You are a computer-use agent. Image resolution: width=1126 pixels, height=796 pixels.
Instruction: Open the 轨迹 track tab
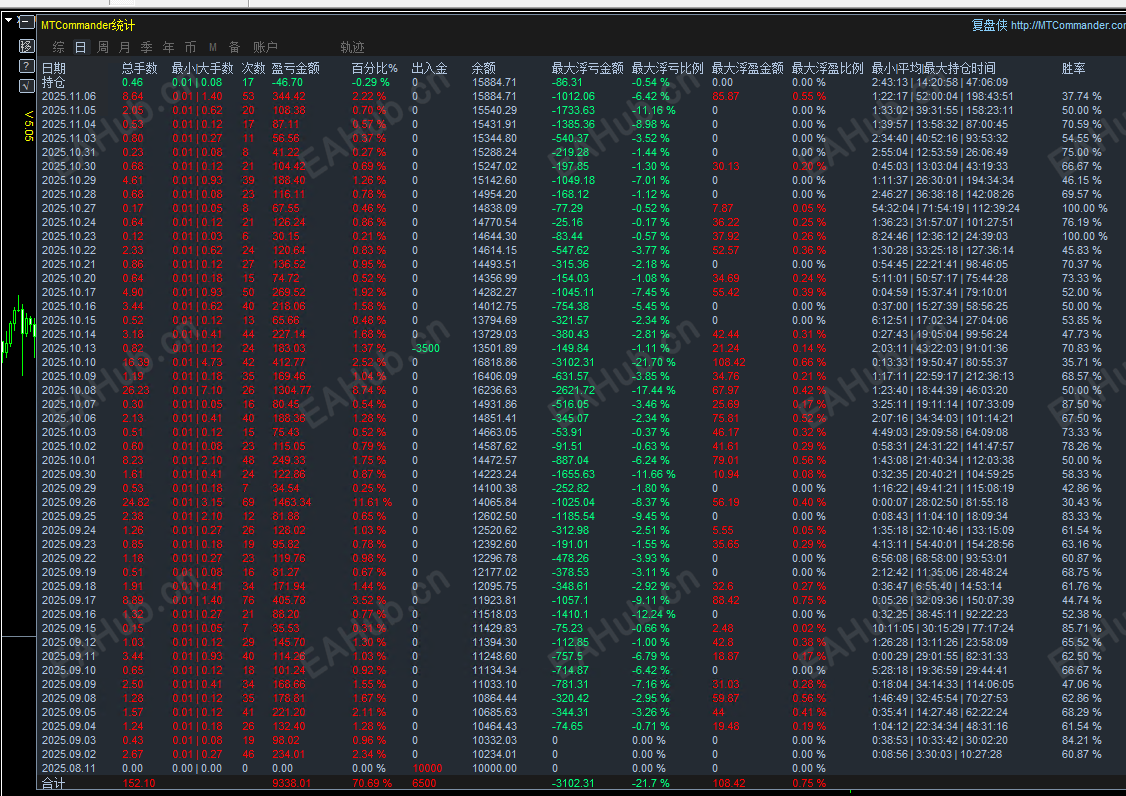(353, 47)
